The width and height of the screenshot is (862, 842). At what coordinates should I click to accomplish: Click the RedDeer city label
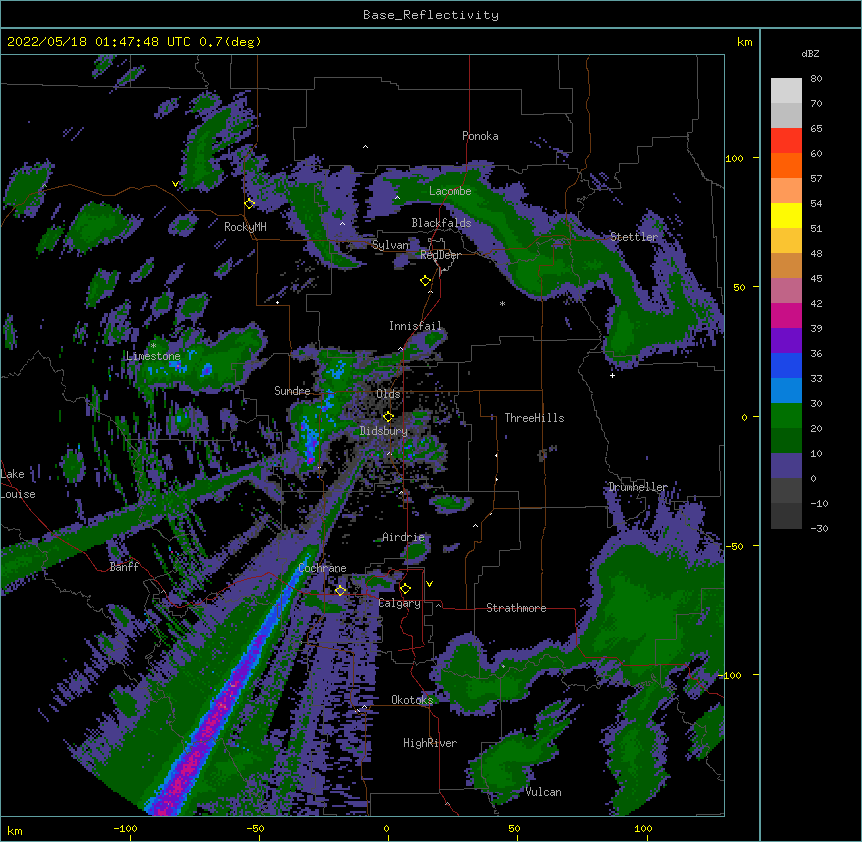pos(440,255)
